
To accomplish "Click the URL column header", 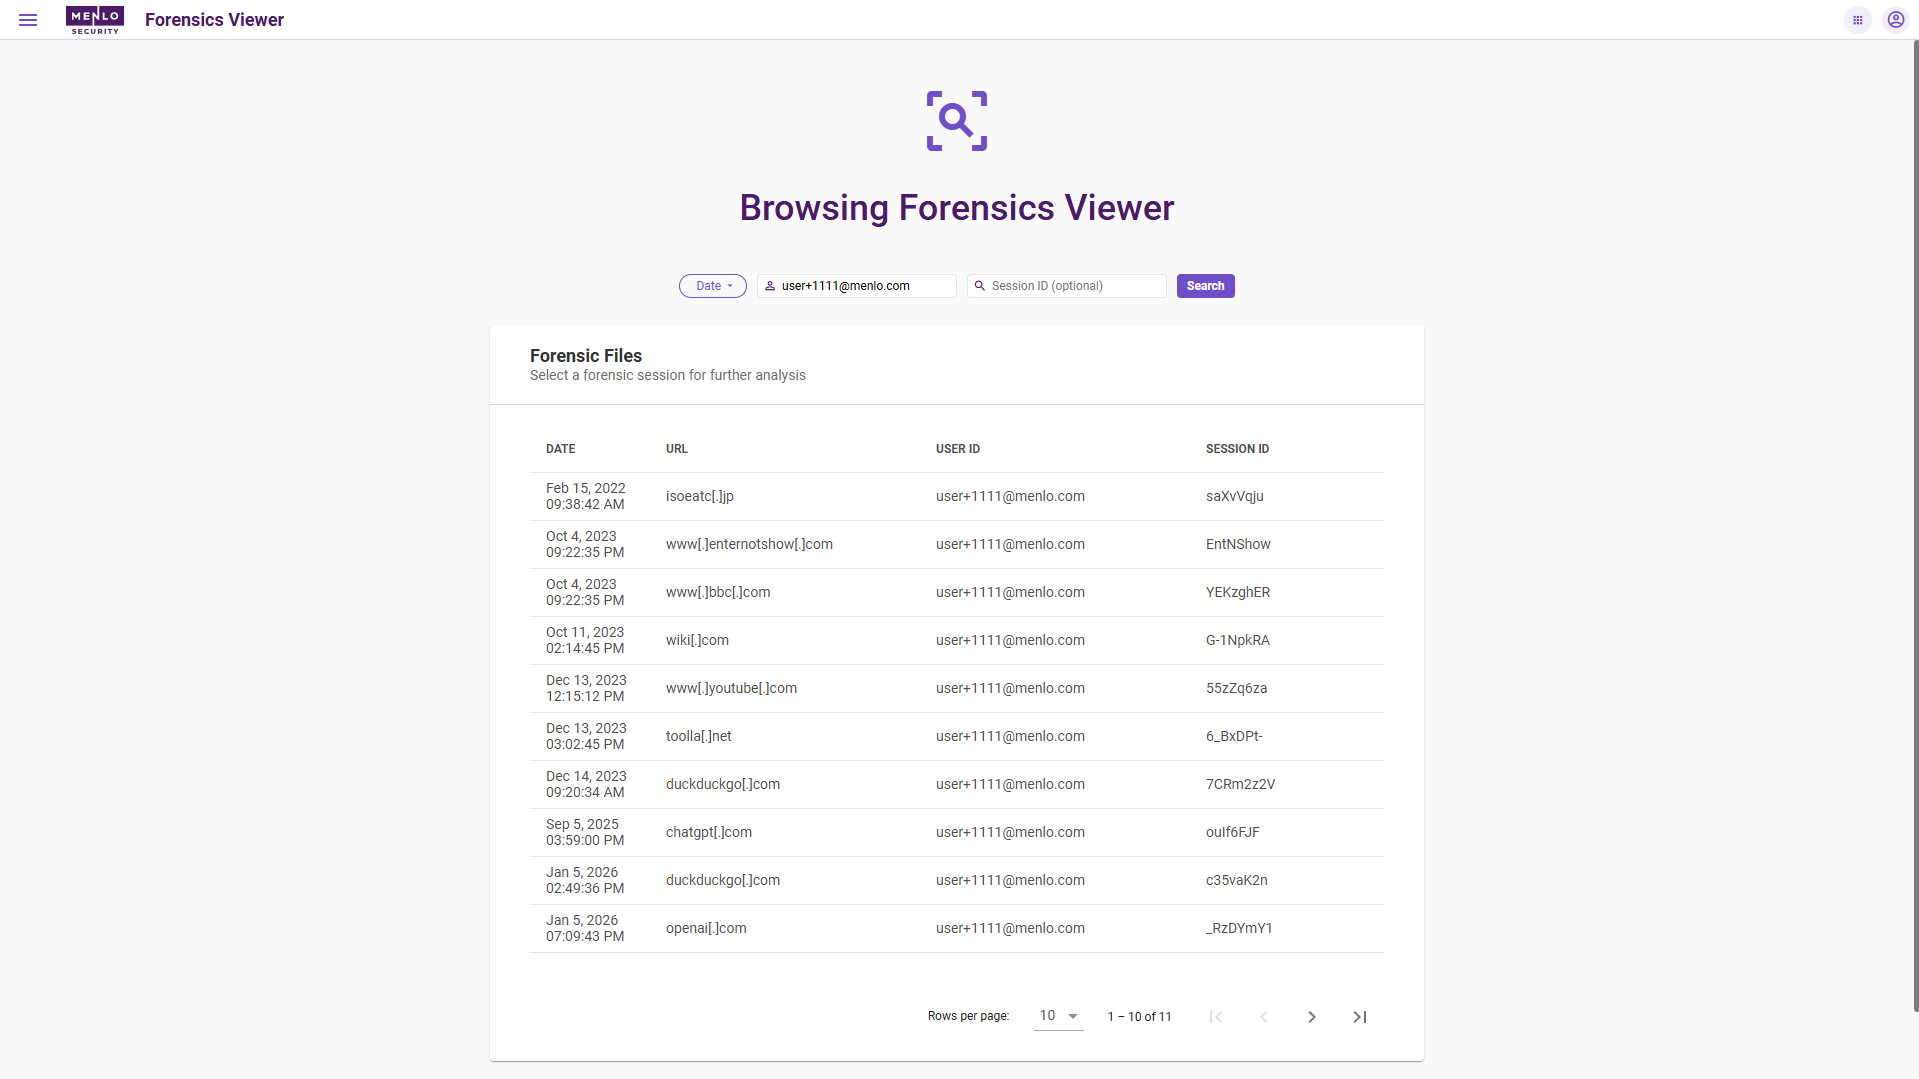I will [x=677, y=449].
